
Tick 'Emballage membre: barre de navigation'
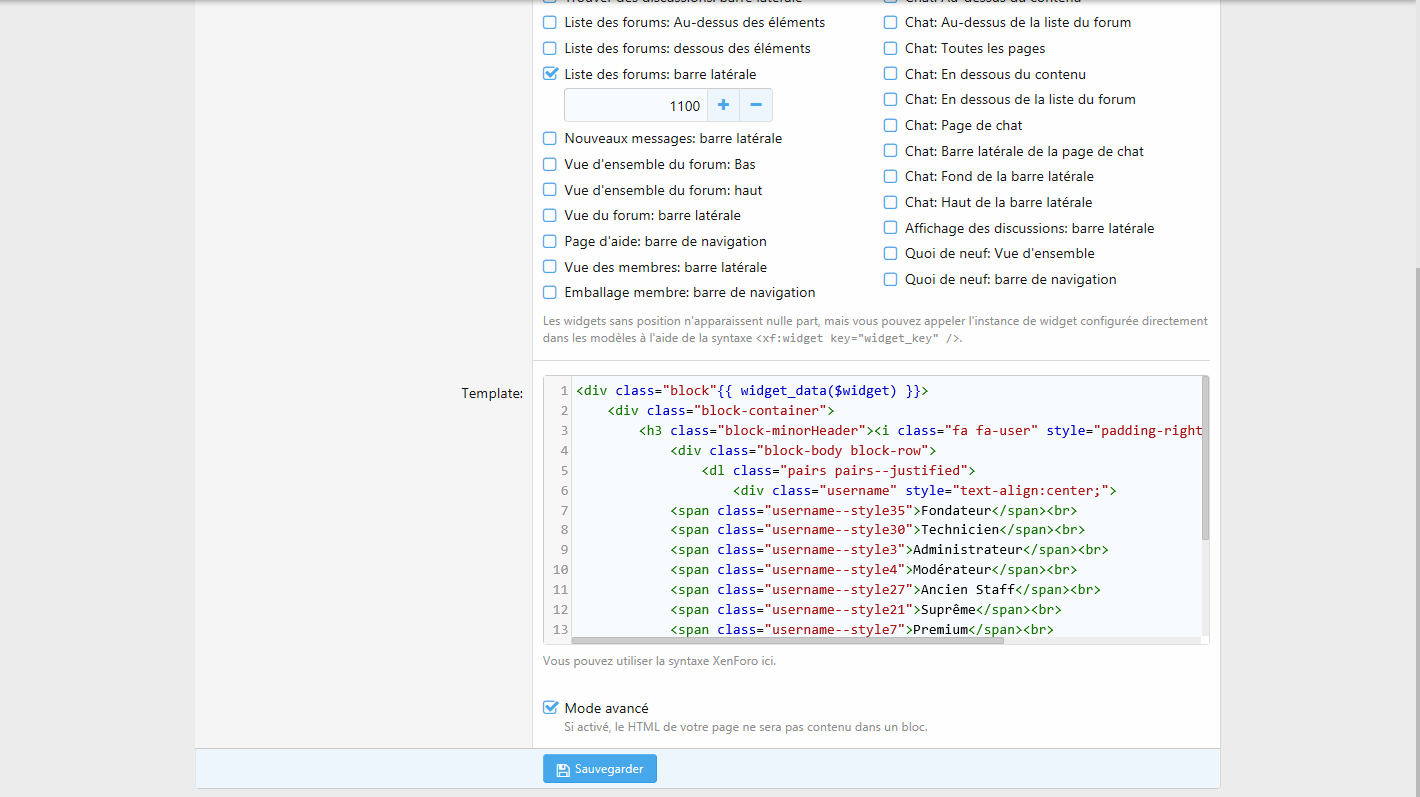(x=550, y=293)
